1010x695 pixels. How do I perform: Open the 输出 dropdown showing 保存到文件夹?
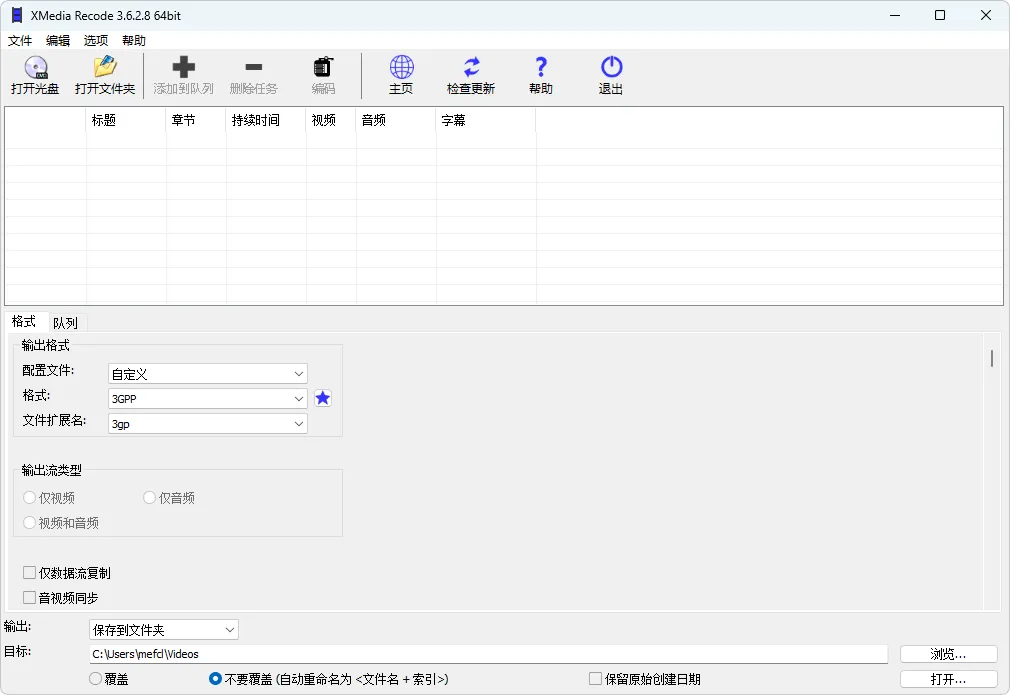(164, 629)
